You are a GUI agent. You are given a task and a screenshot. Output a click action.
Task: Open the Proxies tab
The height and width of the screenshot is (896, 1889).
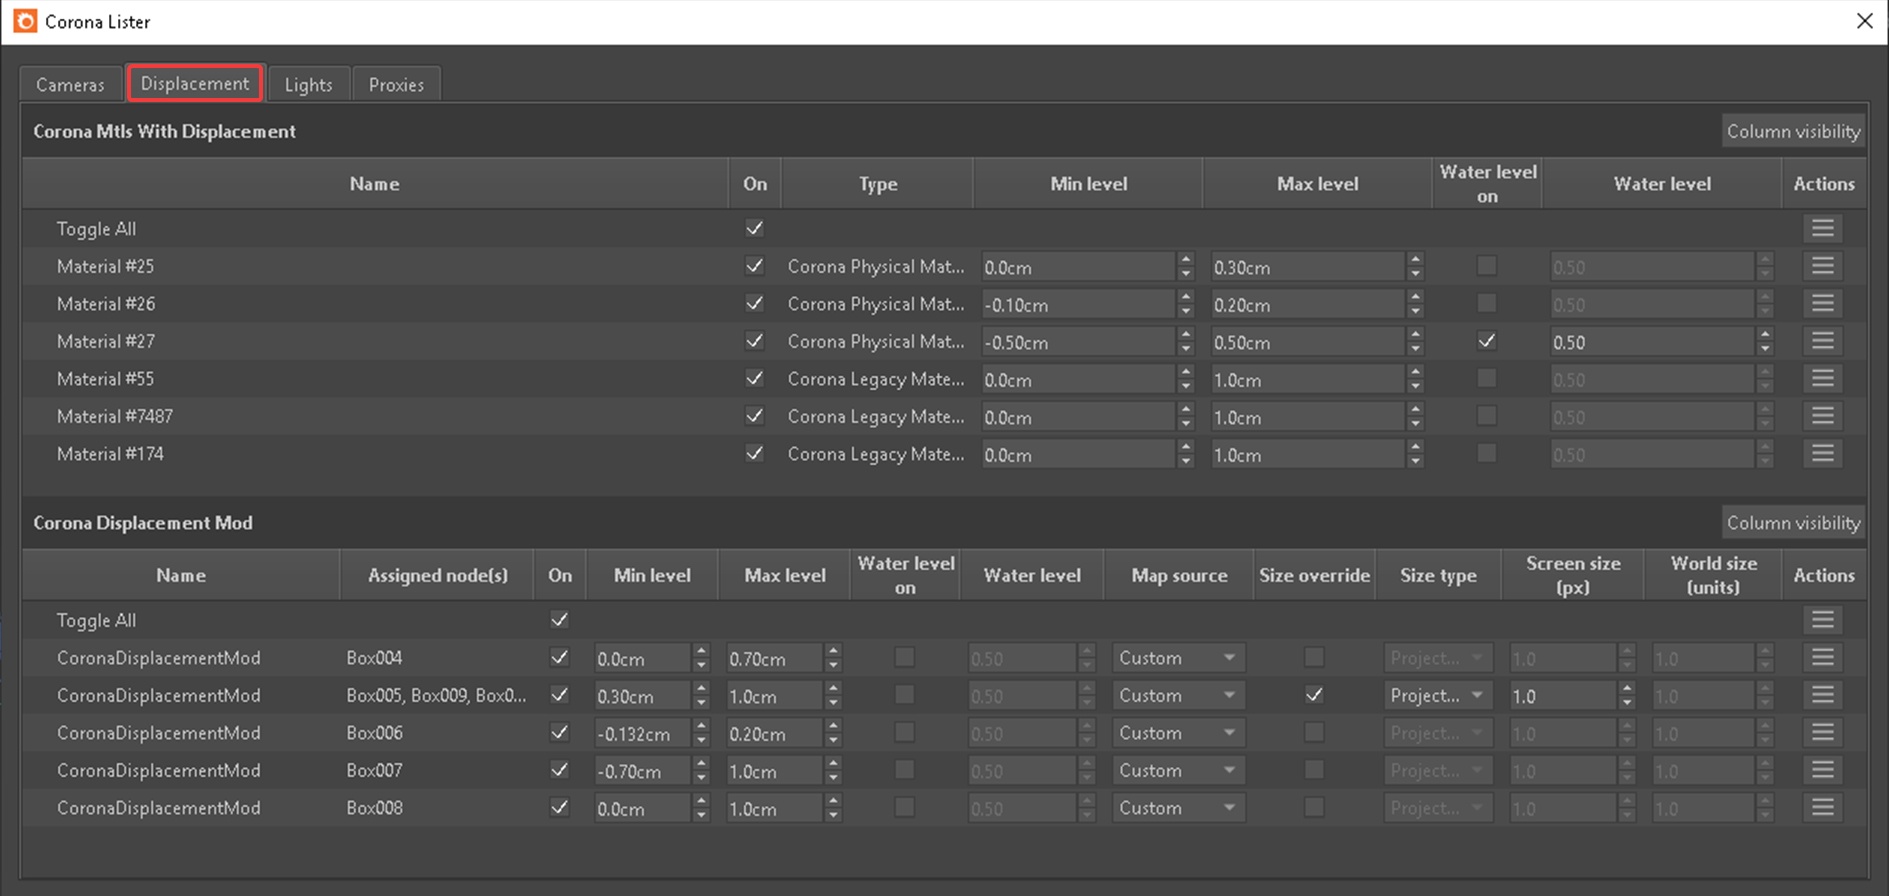396,84
